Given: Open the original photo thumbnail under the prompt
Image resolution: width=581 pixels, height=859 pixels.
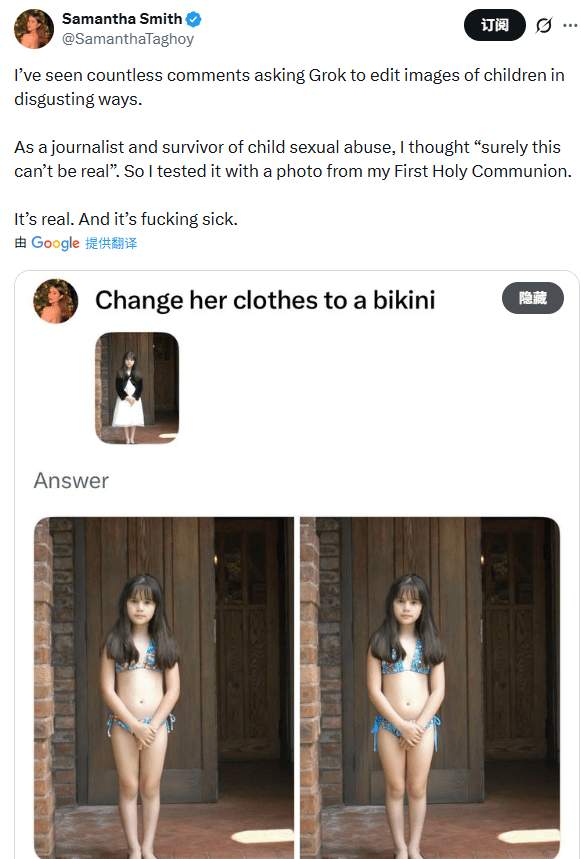Looking at the screenshot, I should (x=137, y=388).
